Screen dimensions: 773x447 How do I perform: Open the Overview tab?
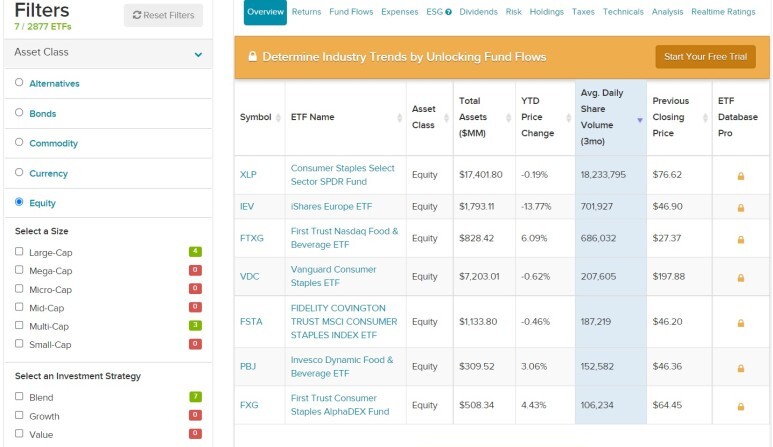tap(265, 12)
